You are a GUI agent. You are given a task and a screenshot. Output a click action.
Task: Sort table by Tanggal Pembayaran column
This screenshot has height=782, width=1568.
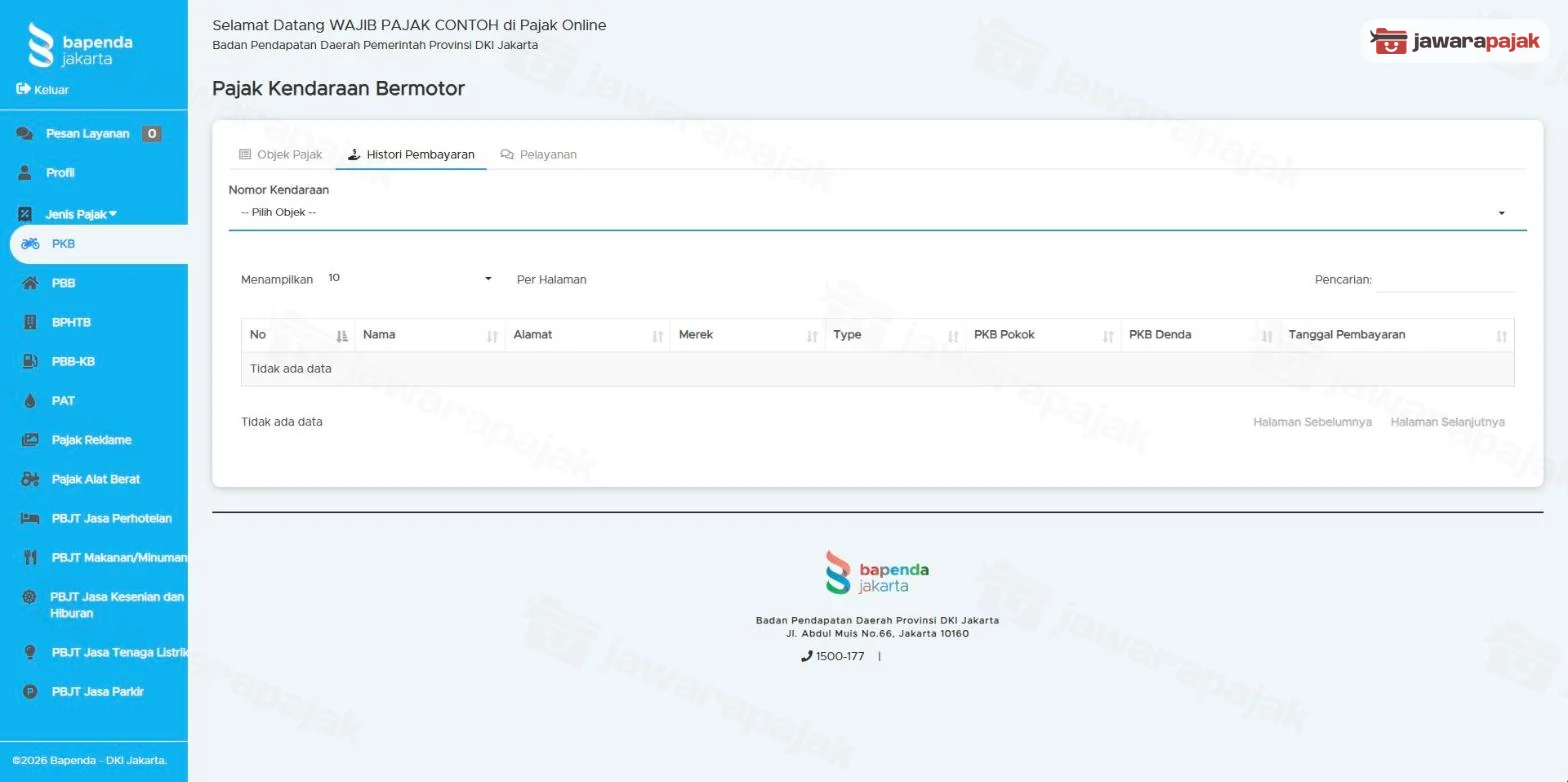tap(1397, 335)
